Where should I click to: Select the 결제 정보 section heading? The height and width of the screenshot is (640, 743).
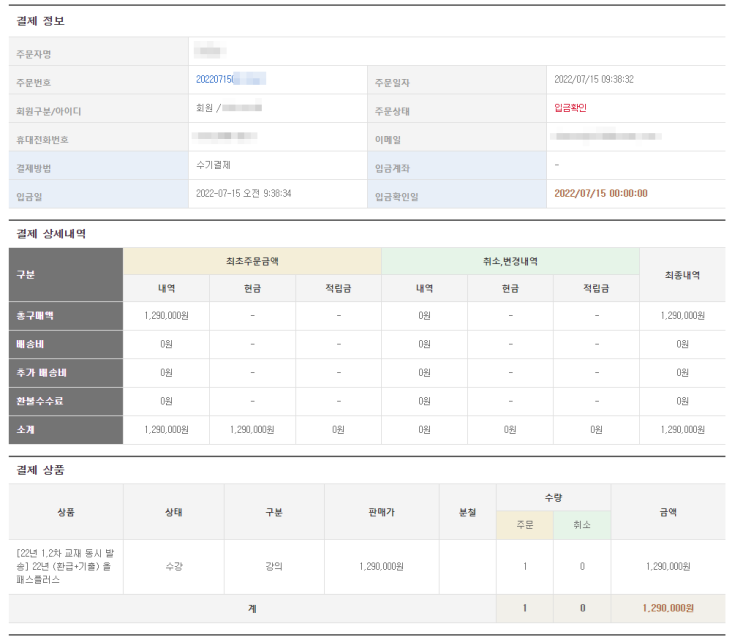(40, 21)
